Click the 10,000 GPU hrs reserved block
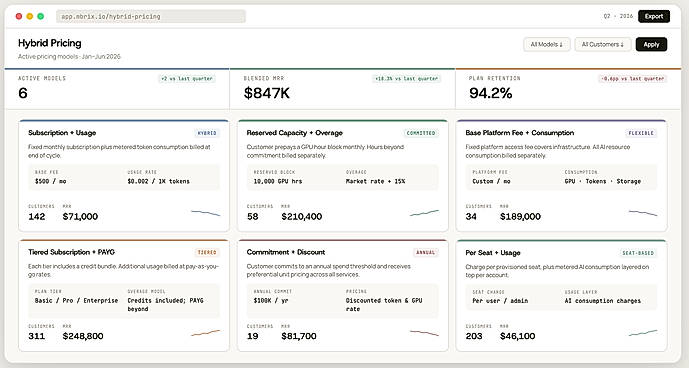 pos(278,181)
